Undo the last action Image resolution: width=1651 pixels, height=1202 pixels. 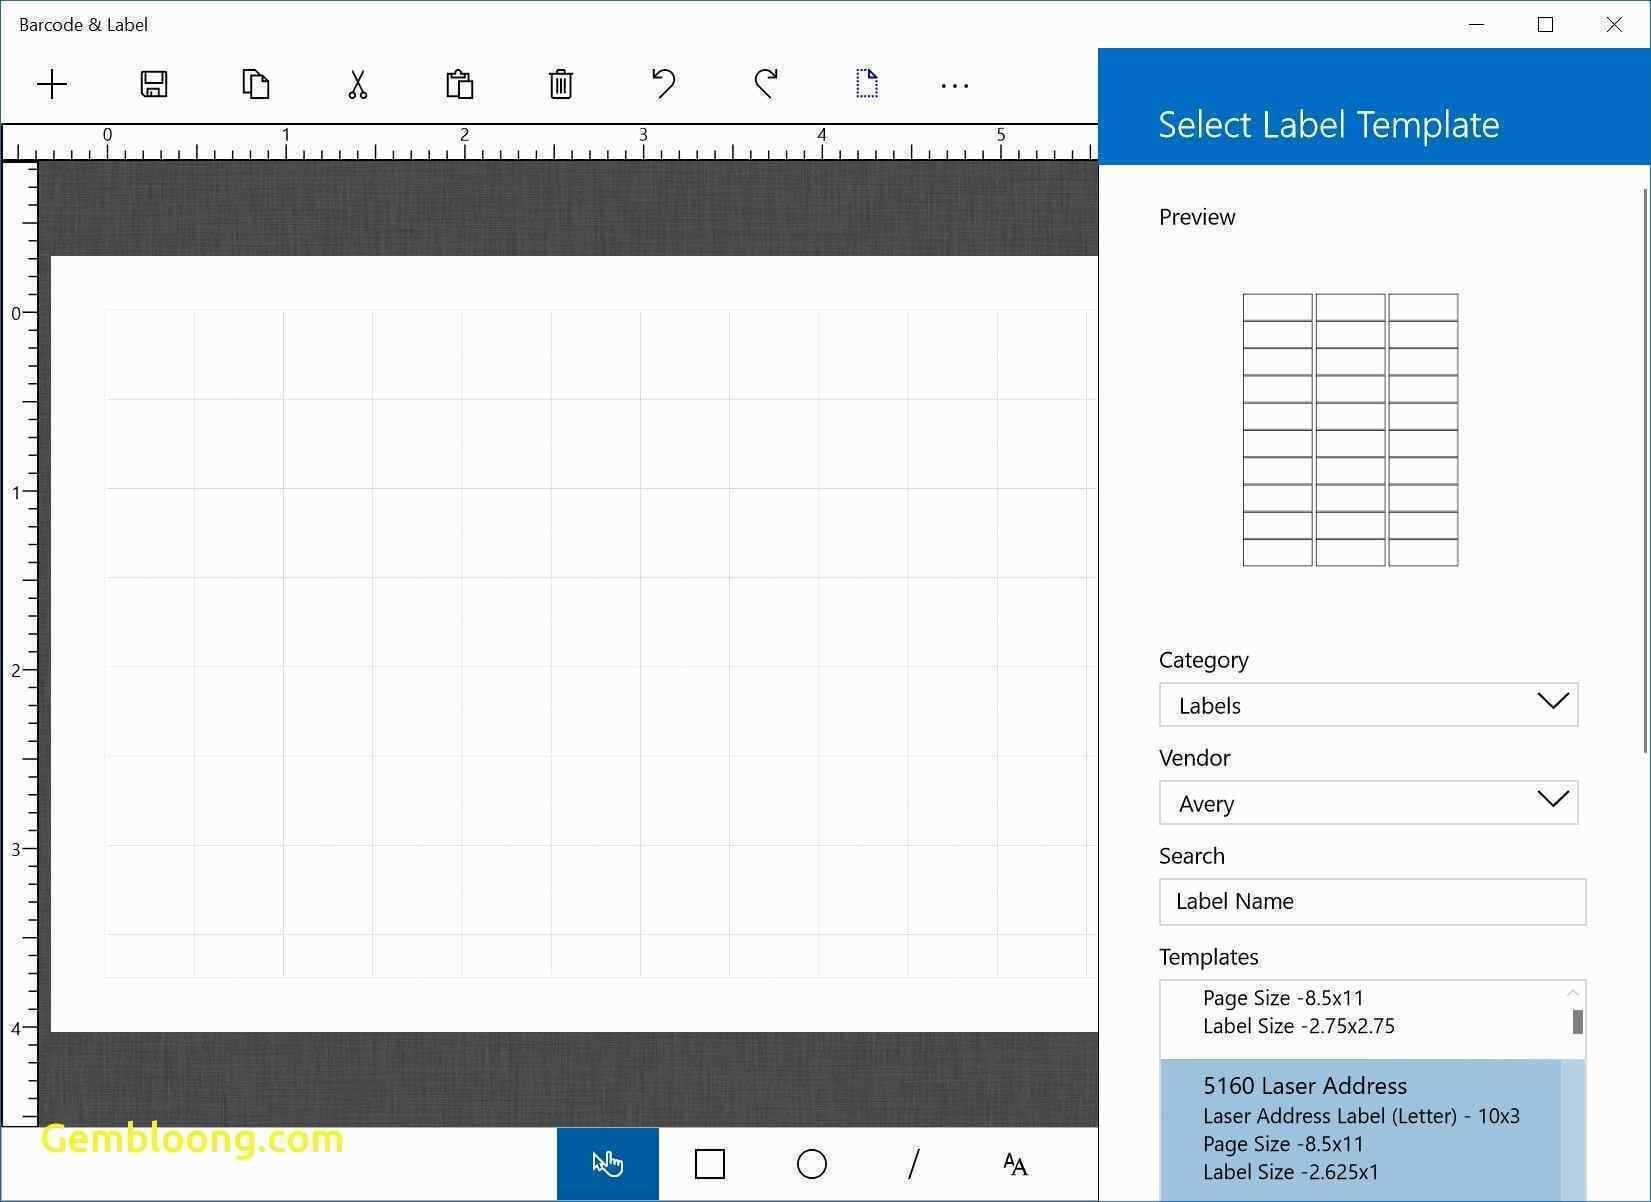[663, 85]
